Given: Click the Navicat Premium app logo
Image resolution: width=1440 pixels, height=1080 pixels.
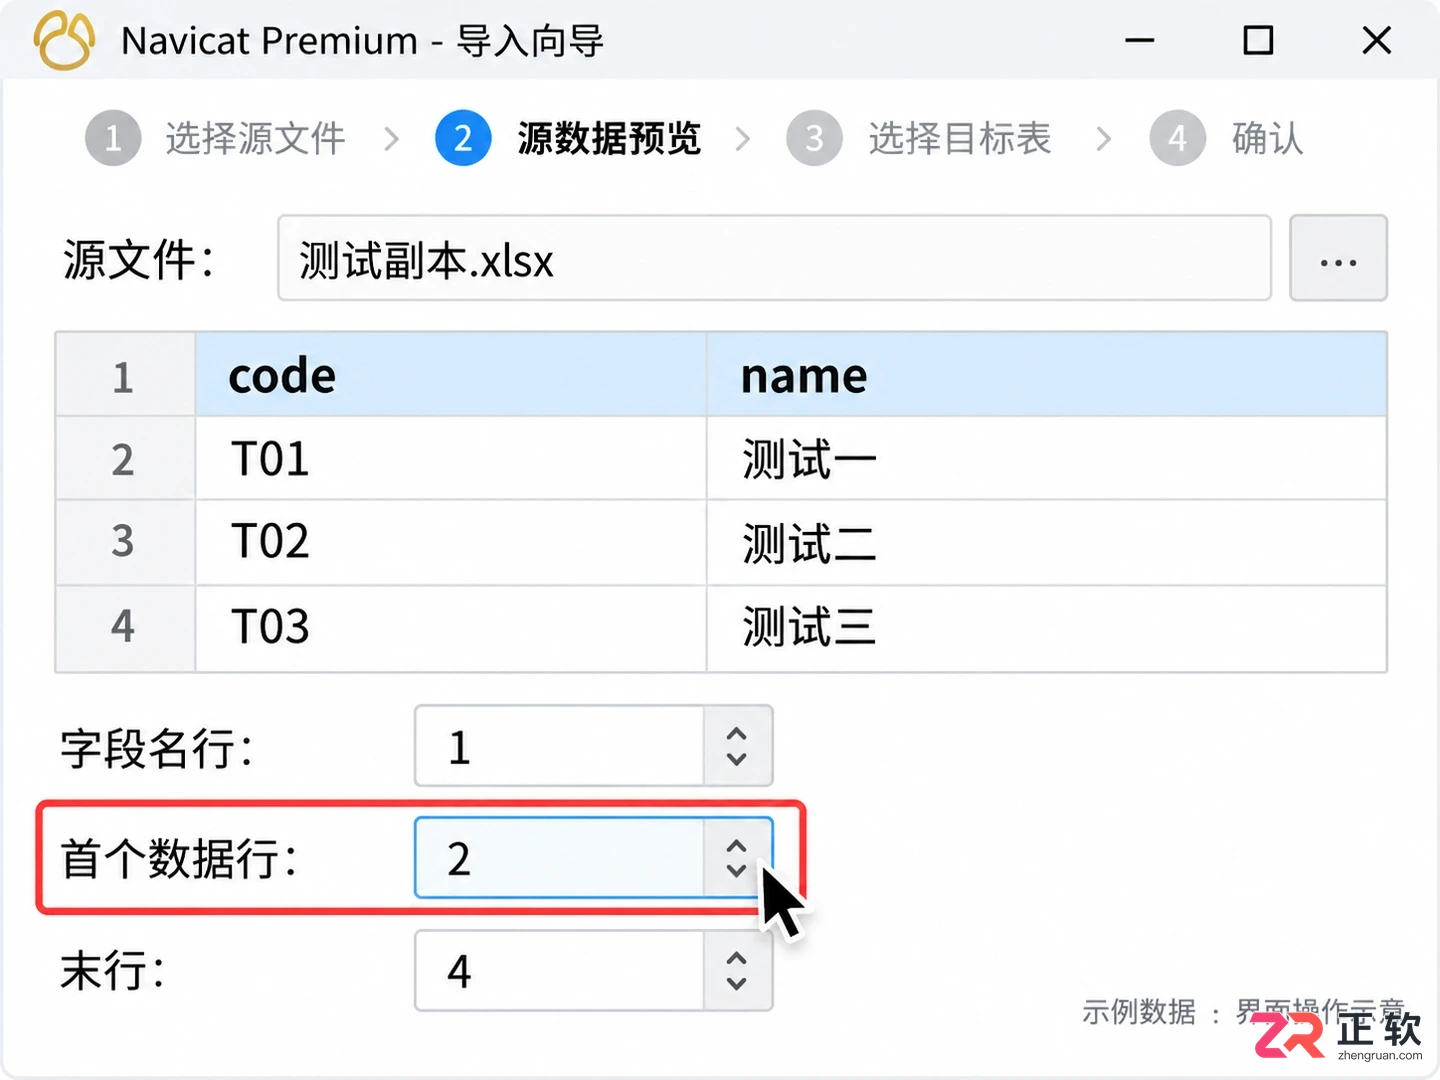Looking at the screenshot, I should [x=64, y=41].
